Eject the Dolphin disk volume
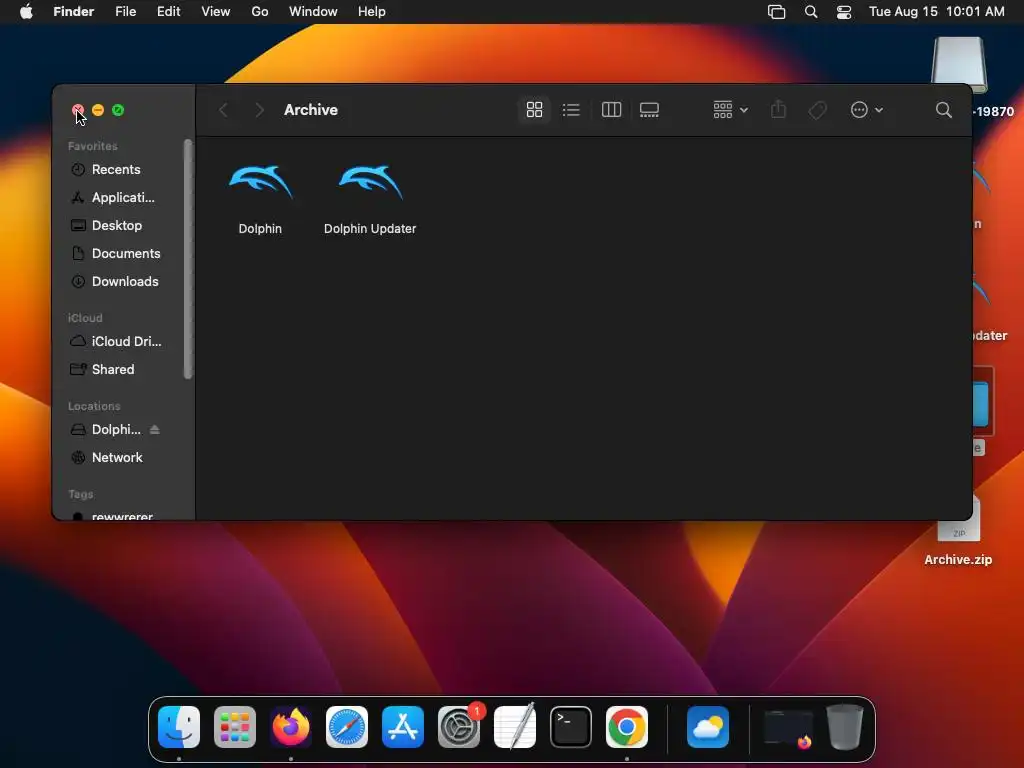 click(x=155, y=430)
